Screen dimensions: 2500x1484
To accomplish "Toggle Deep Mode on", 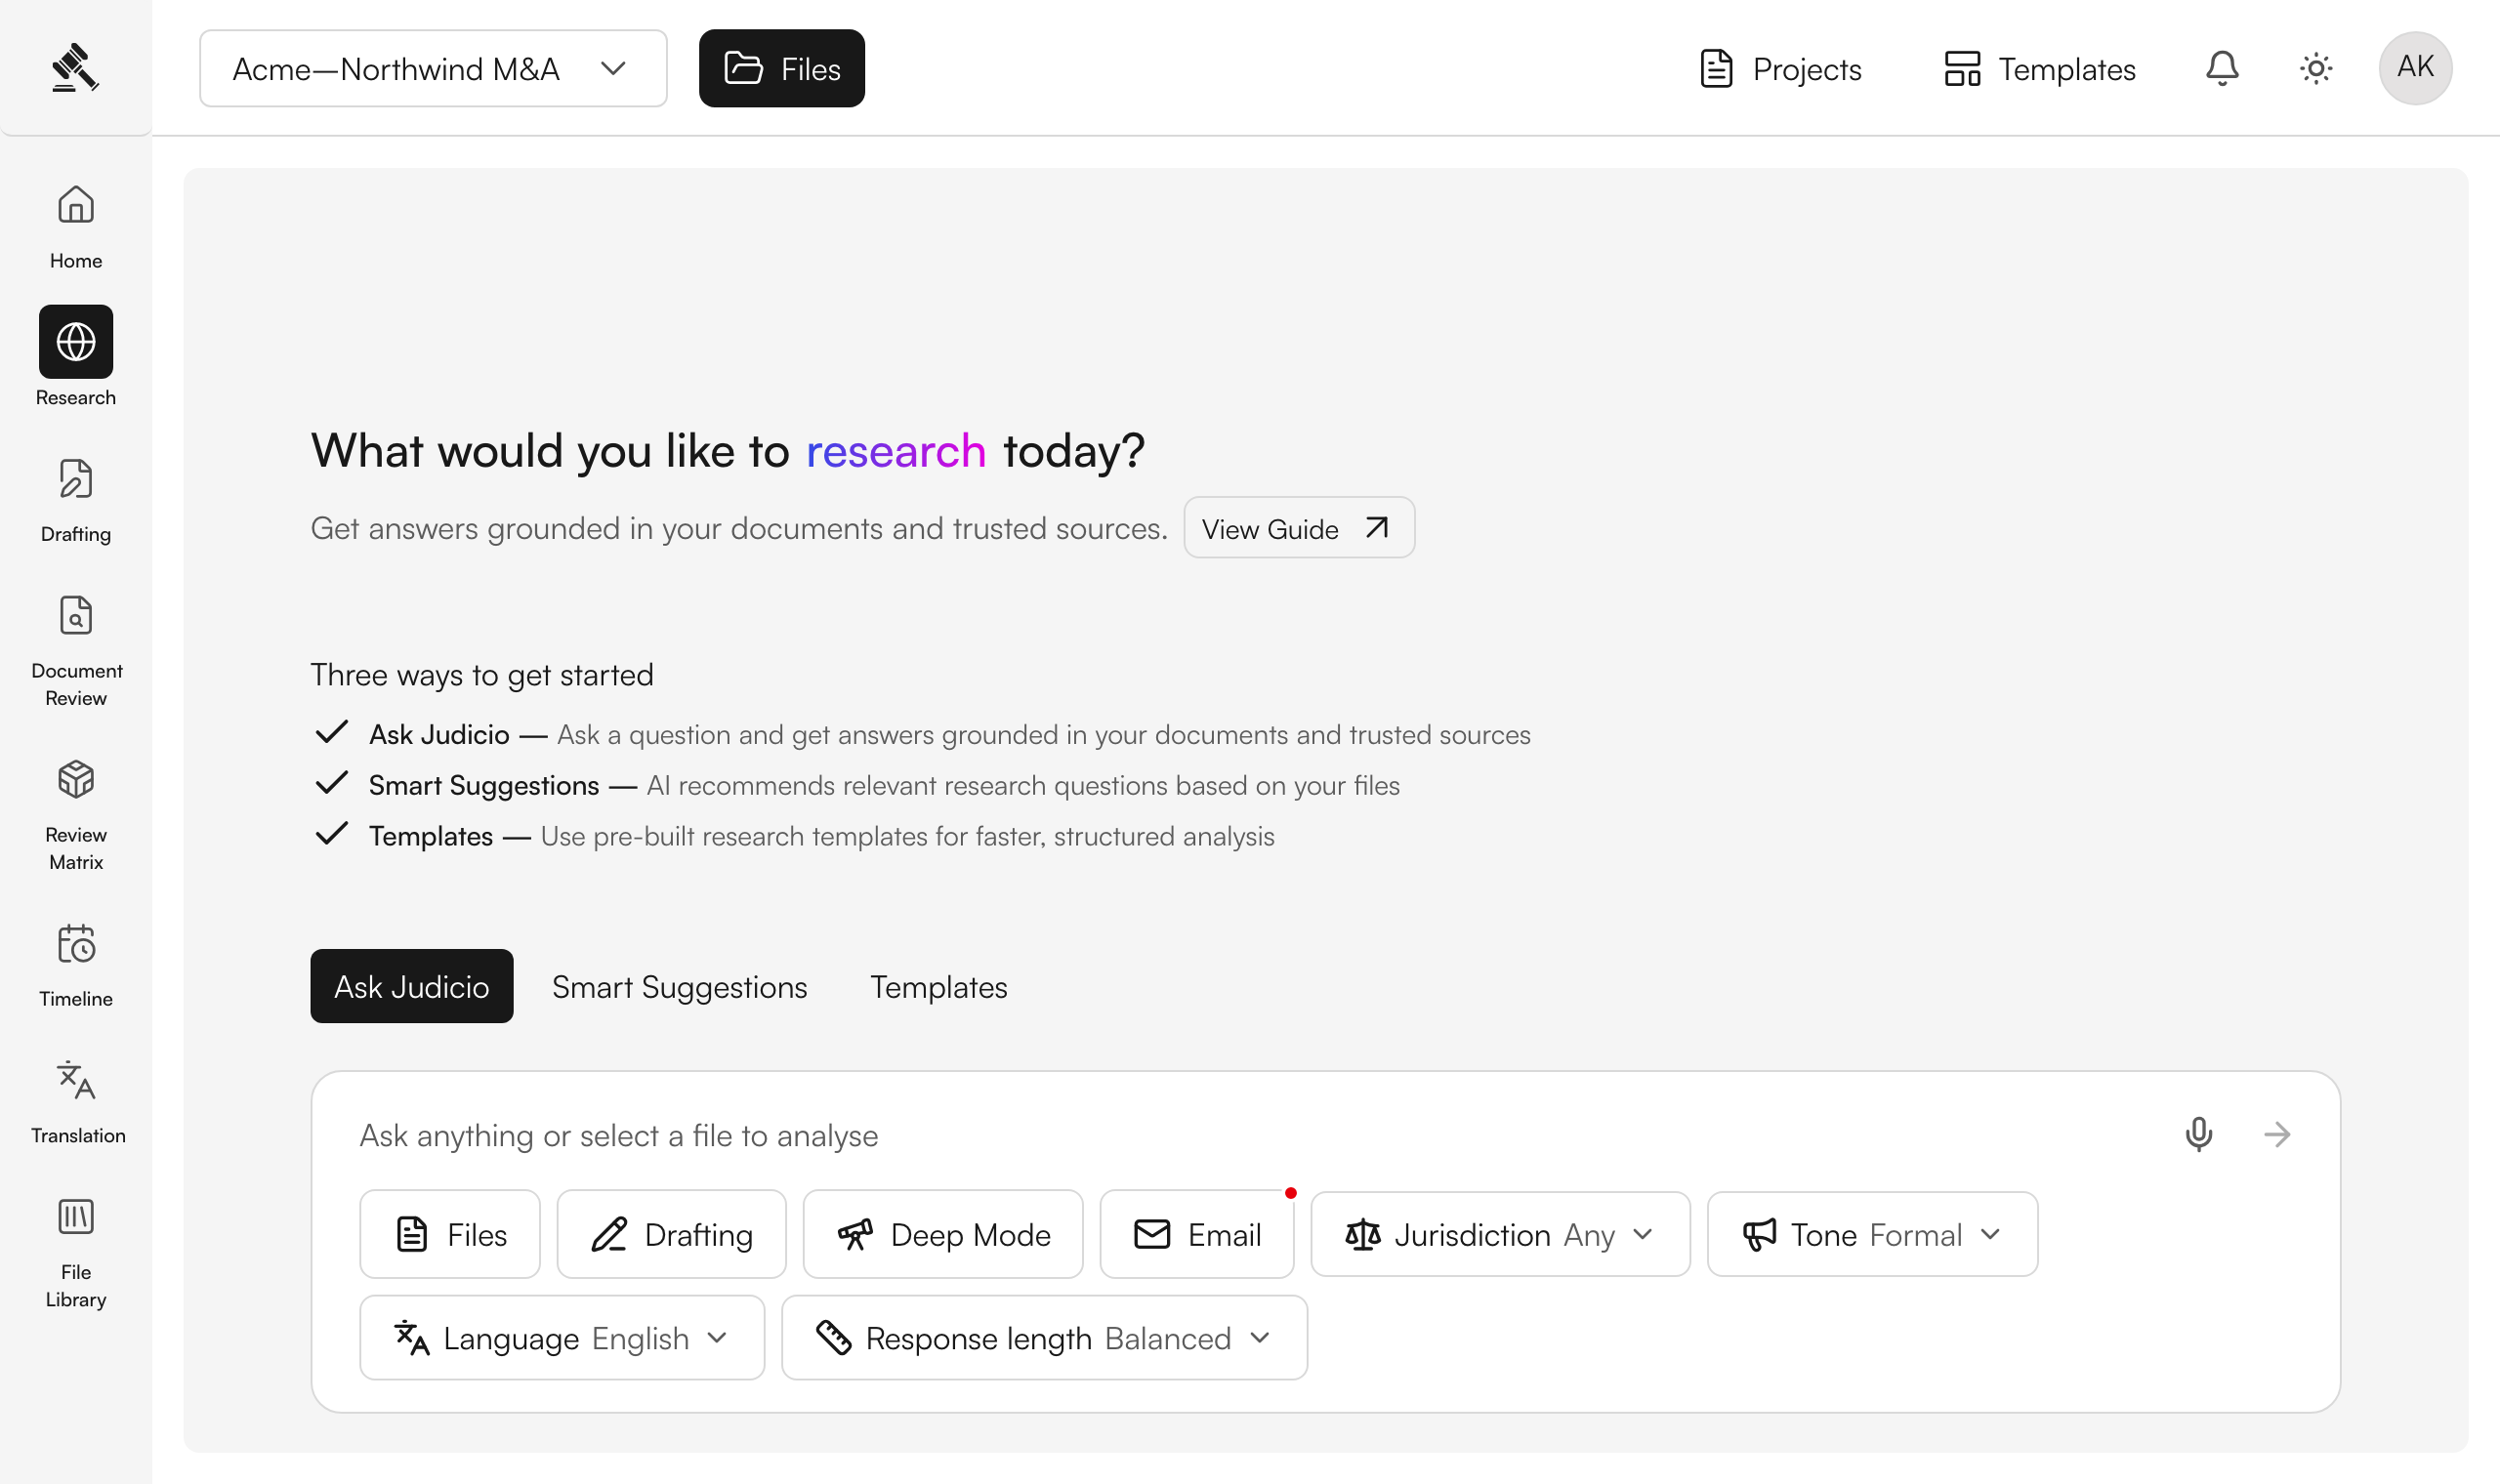I will [x=943, y=1234].
